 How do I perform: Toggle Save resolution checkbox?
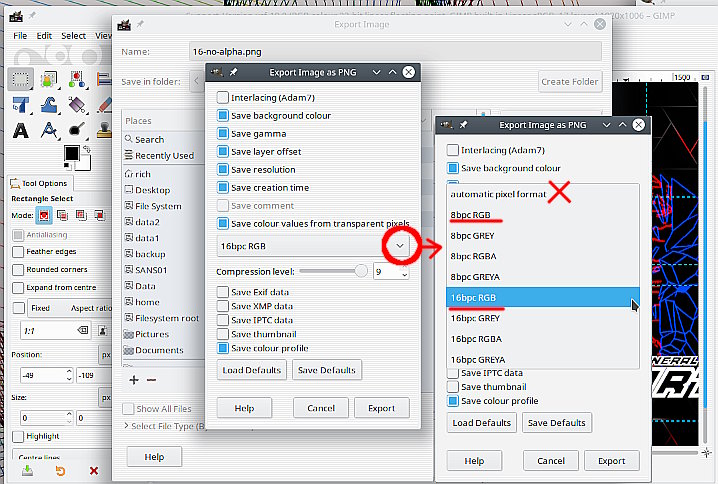point(223,169)
